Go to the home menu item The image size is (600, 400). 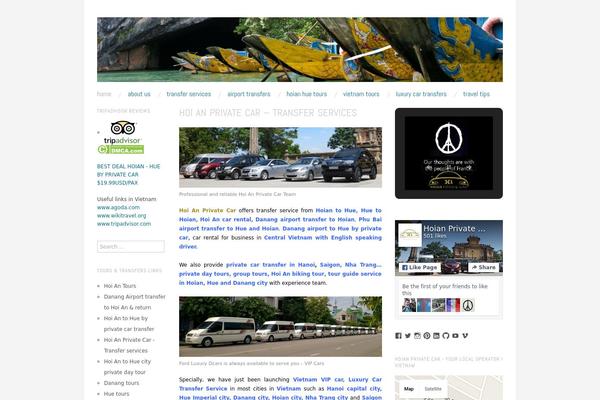[104, 94]
